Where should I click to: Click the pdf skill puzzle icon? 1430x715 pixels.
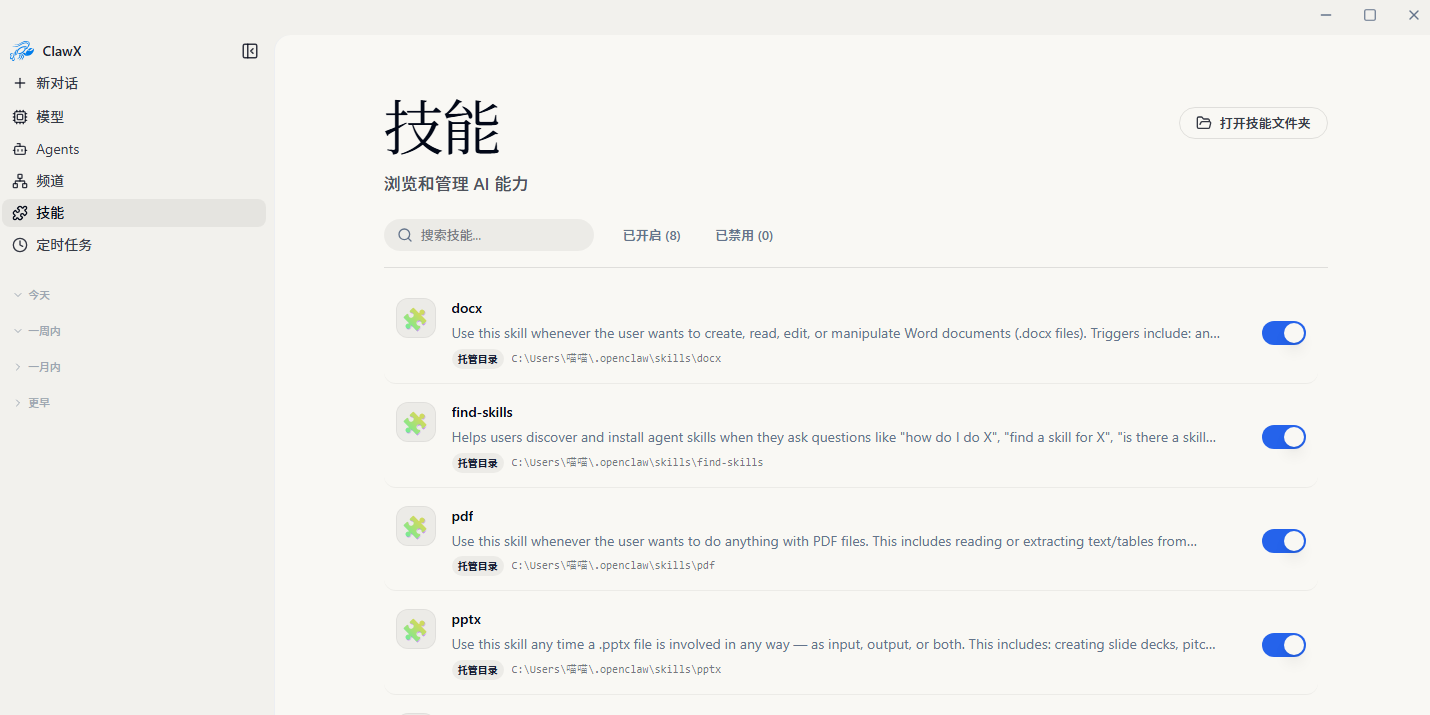pos(416,526)
